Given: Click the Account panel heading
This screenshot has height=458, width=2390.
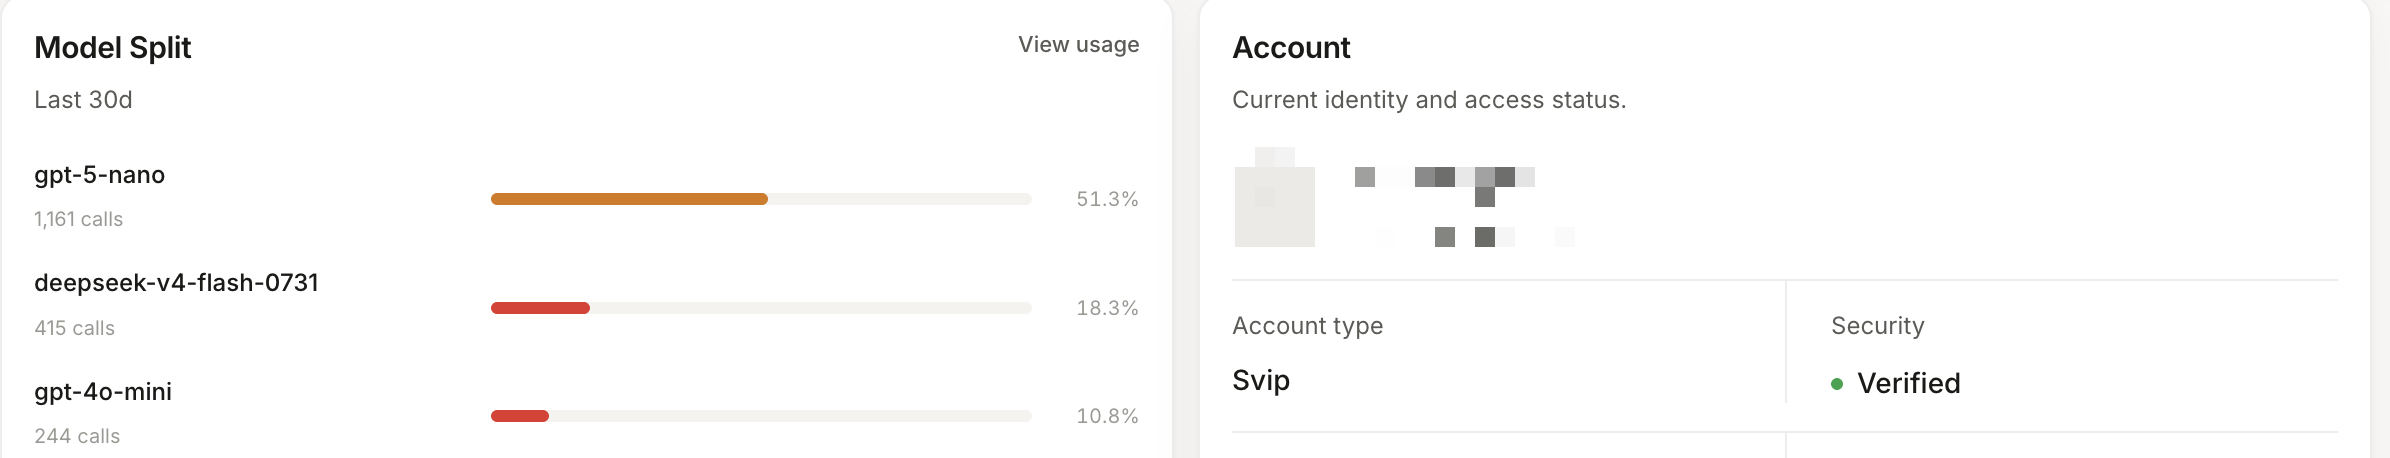Looking at the screenshot, I should 1291,47.
